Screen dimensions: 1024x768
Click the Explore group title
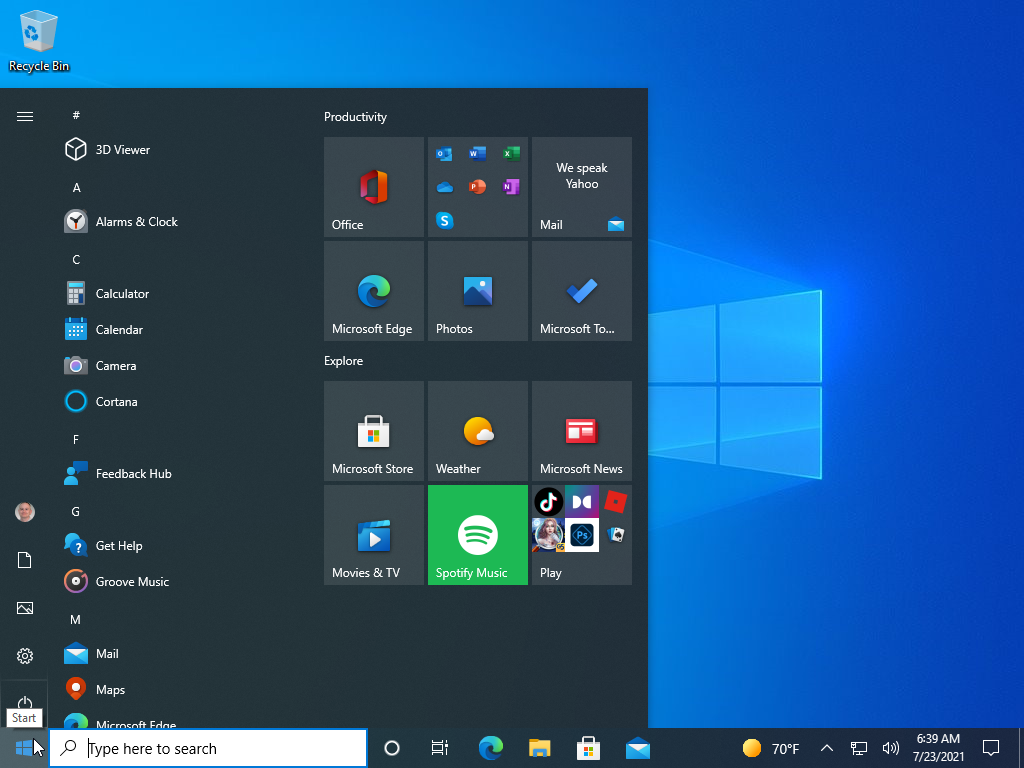(344, 361)
